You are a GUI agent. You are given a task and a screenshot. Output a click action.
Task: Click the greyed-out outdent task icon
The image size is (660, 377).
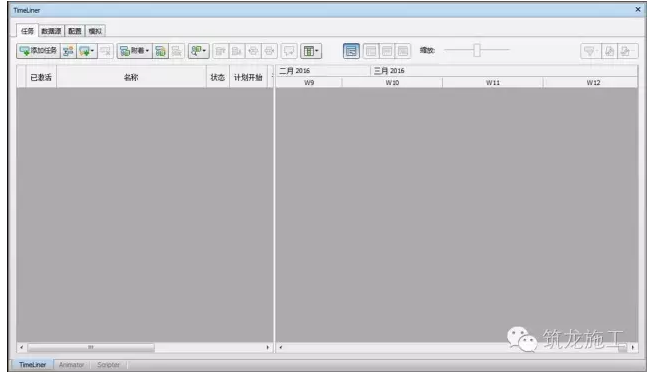pos(269,51)
